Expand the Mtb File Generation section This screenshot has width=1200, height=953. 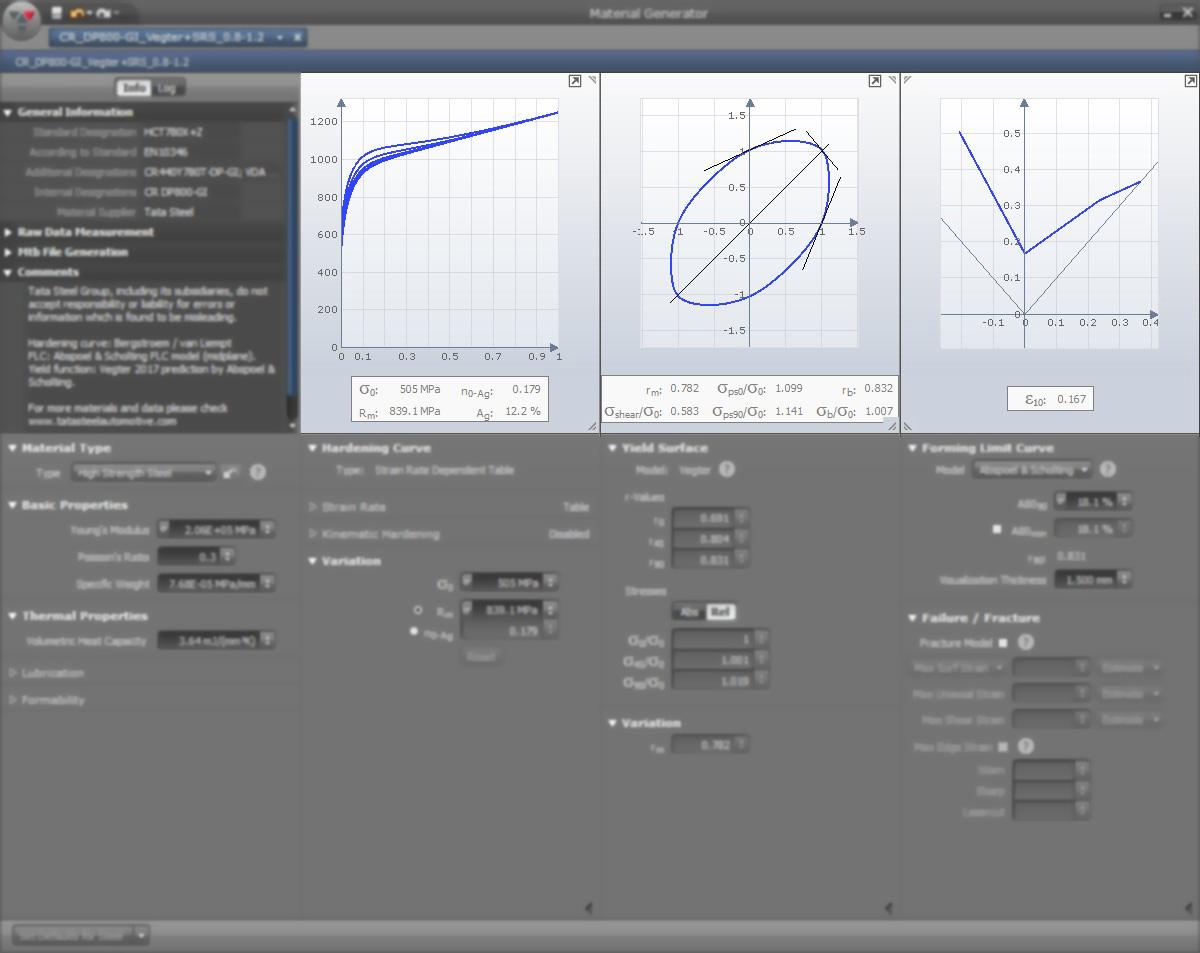(8, 252)
